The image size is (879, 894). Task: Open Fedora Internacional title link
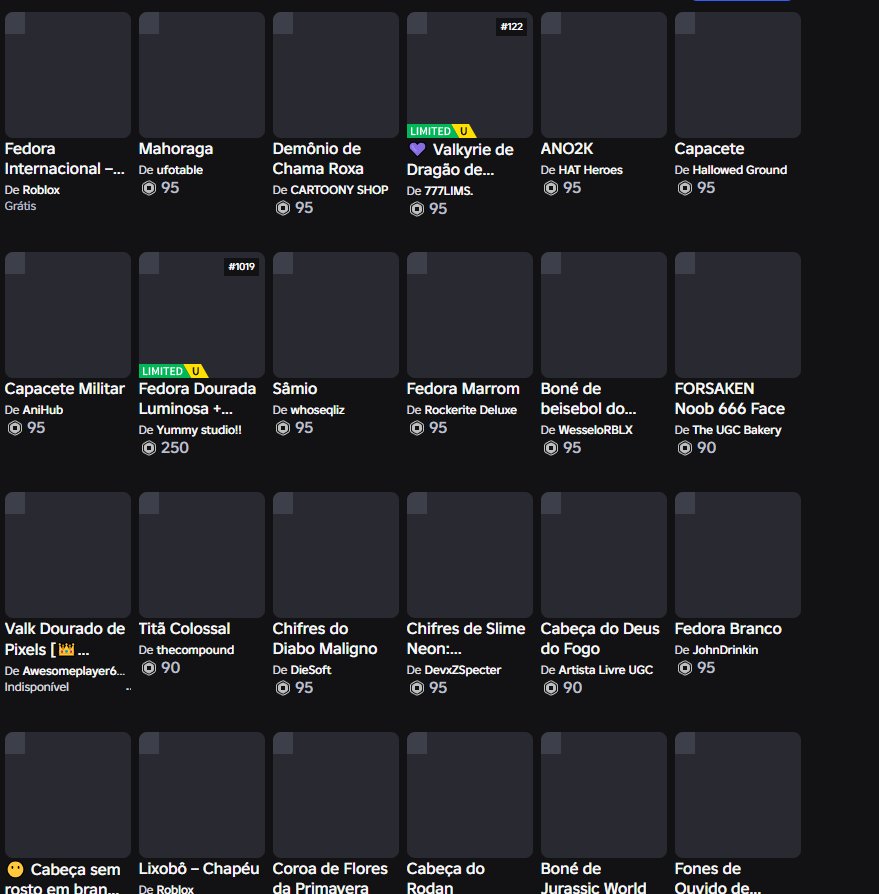tap(64, 159)
